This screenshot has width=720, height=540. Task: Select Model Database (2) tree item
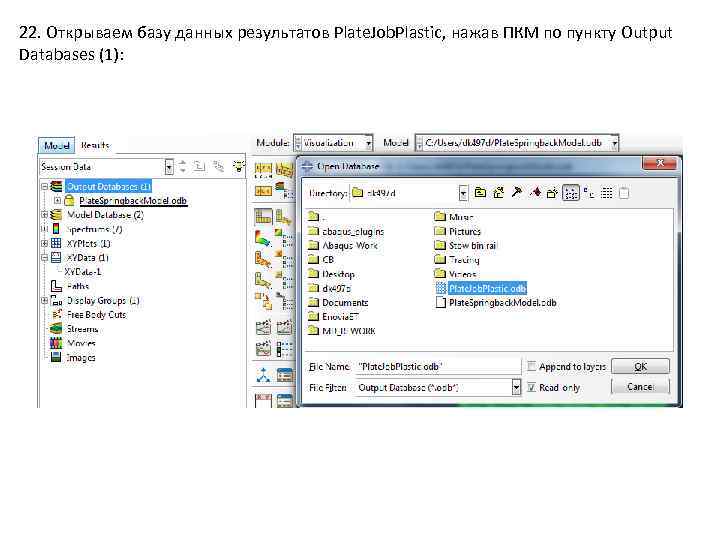click(105, 215)
